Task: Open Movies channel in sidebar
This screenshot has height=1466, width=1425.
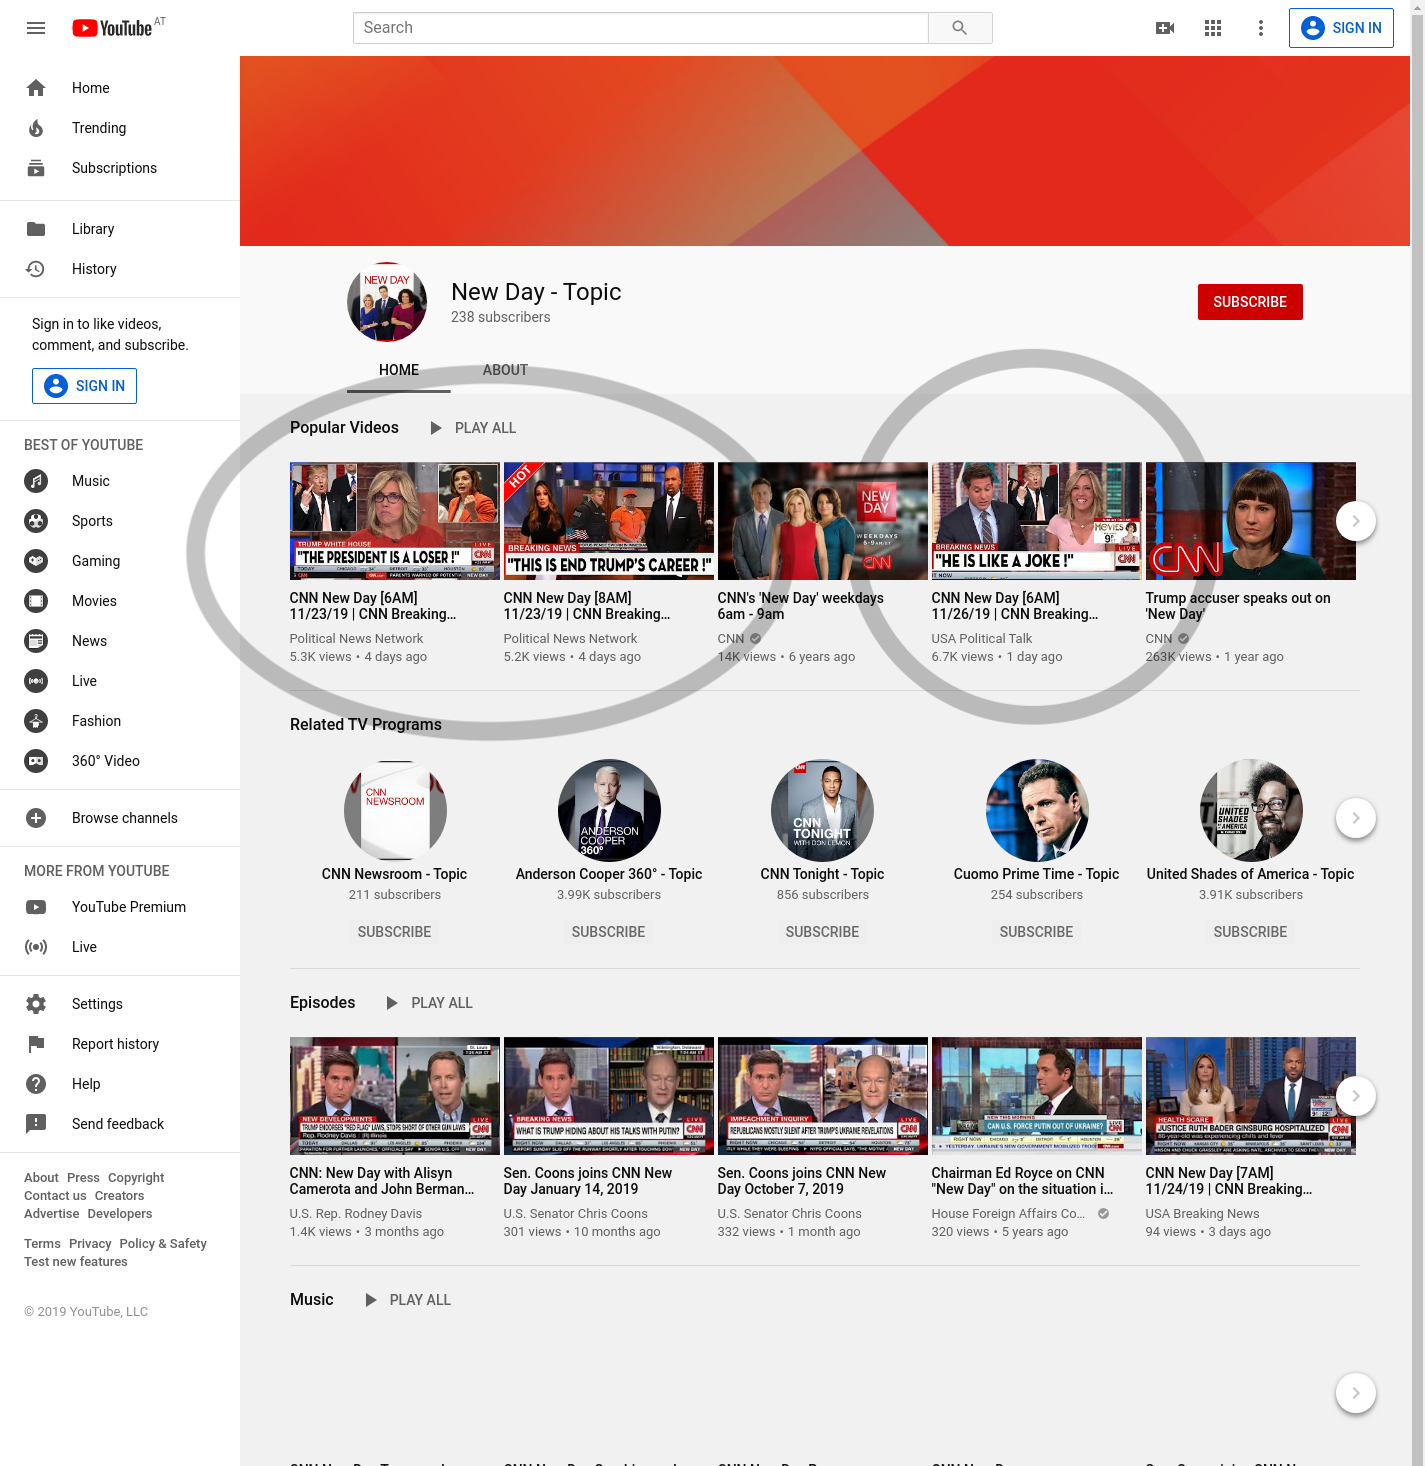Action: 120,601
